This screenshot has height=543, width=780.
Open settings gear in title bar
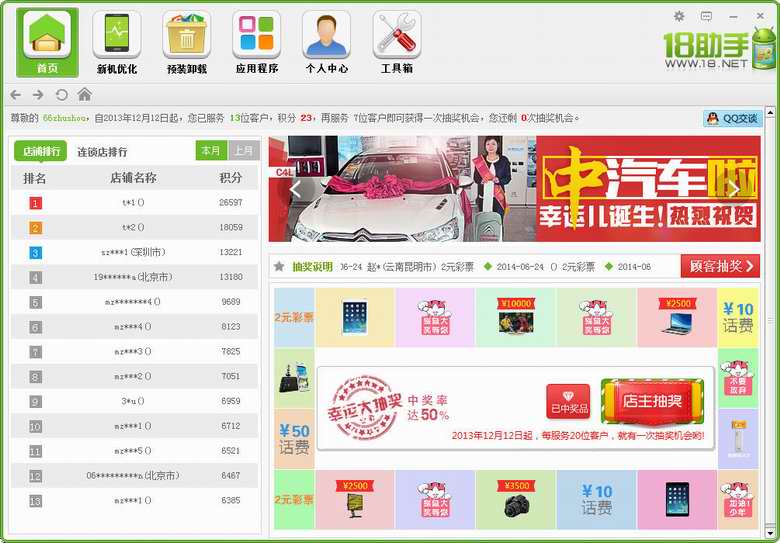[679, 16]
